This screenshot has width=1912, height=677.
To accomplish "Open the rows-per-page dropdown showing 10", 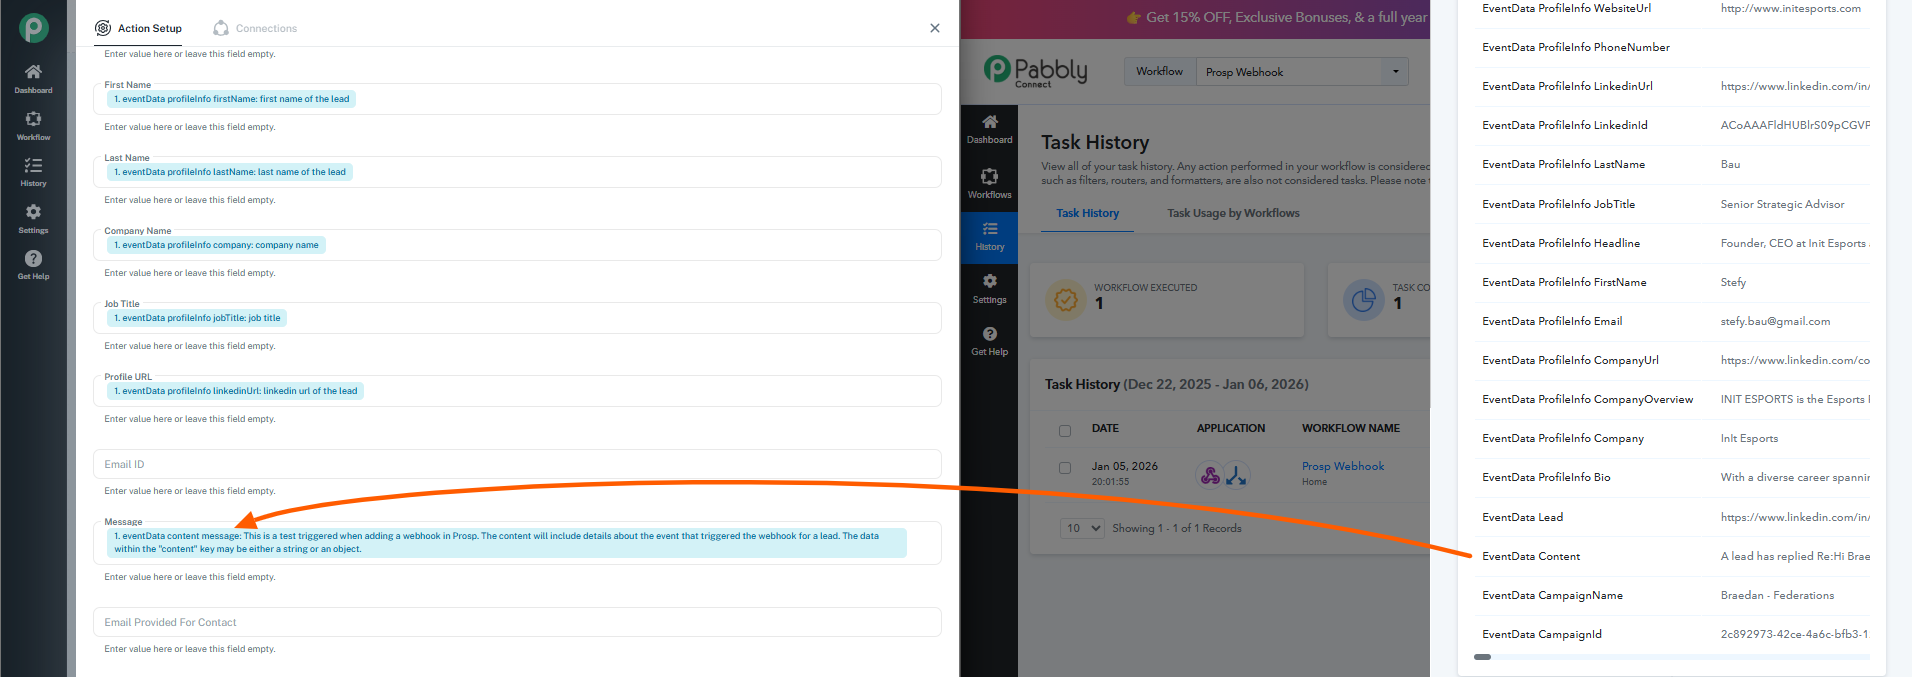I will (1082, 528).
